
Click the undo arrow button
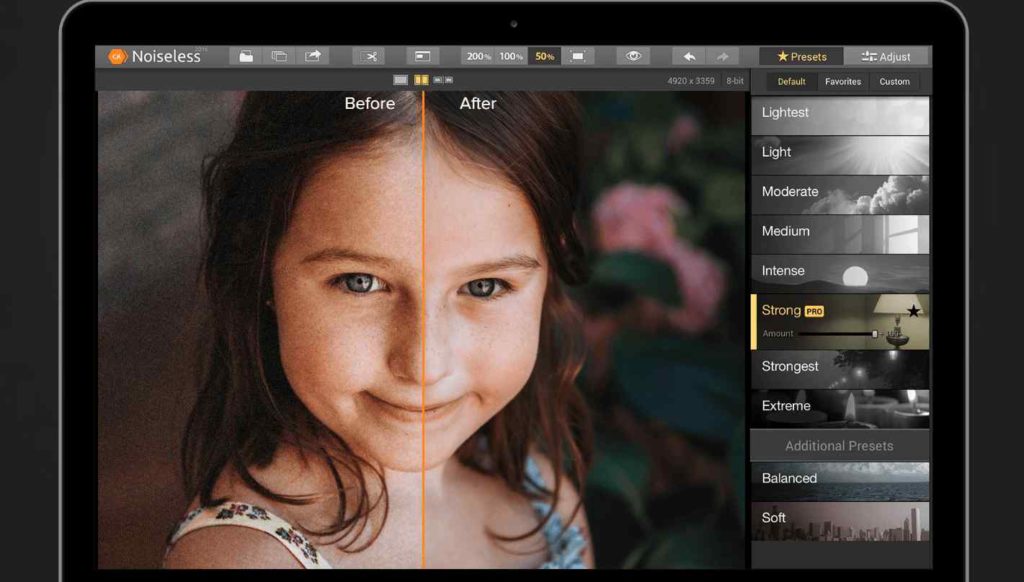689,56
